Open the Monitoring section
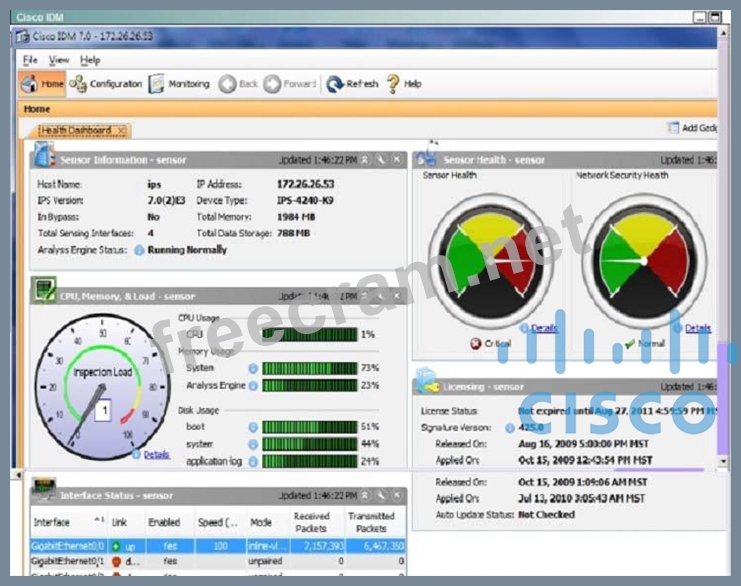Screen dimensions: 741x586 tap(180, 84)
